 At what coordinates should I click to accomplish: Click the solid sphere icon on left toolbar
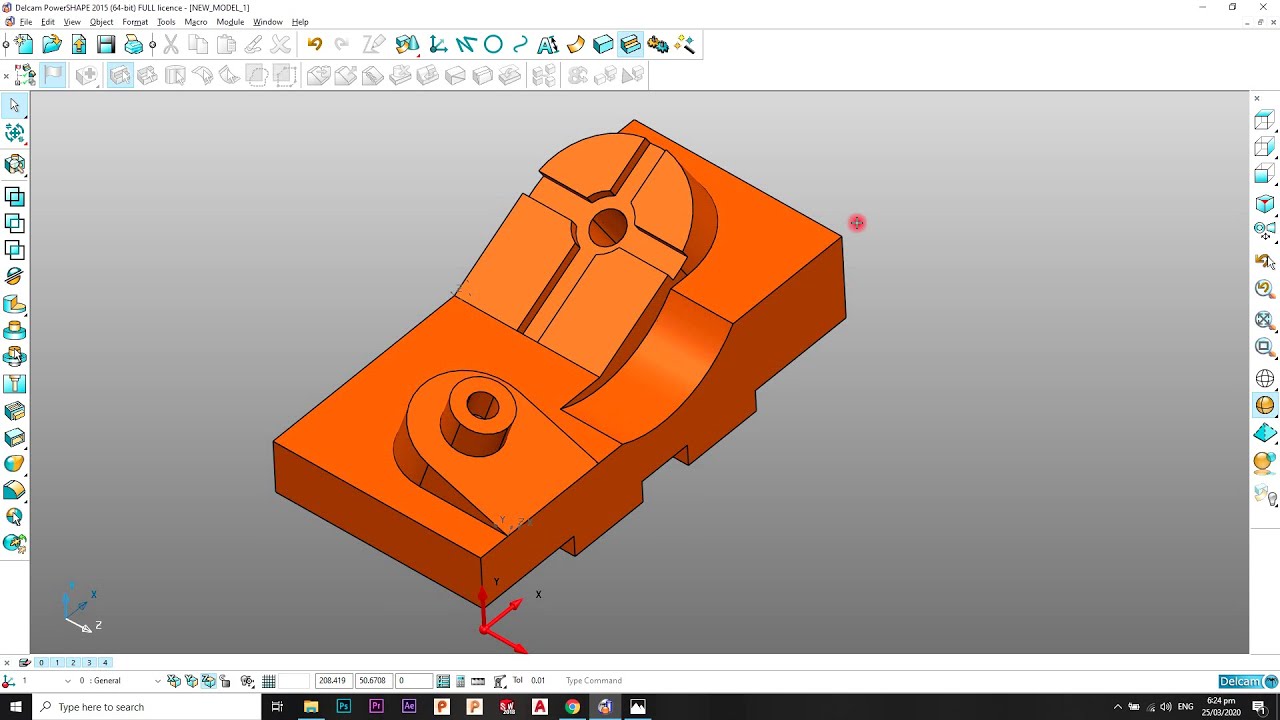tap(14, 464)
